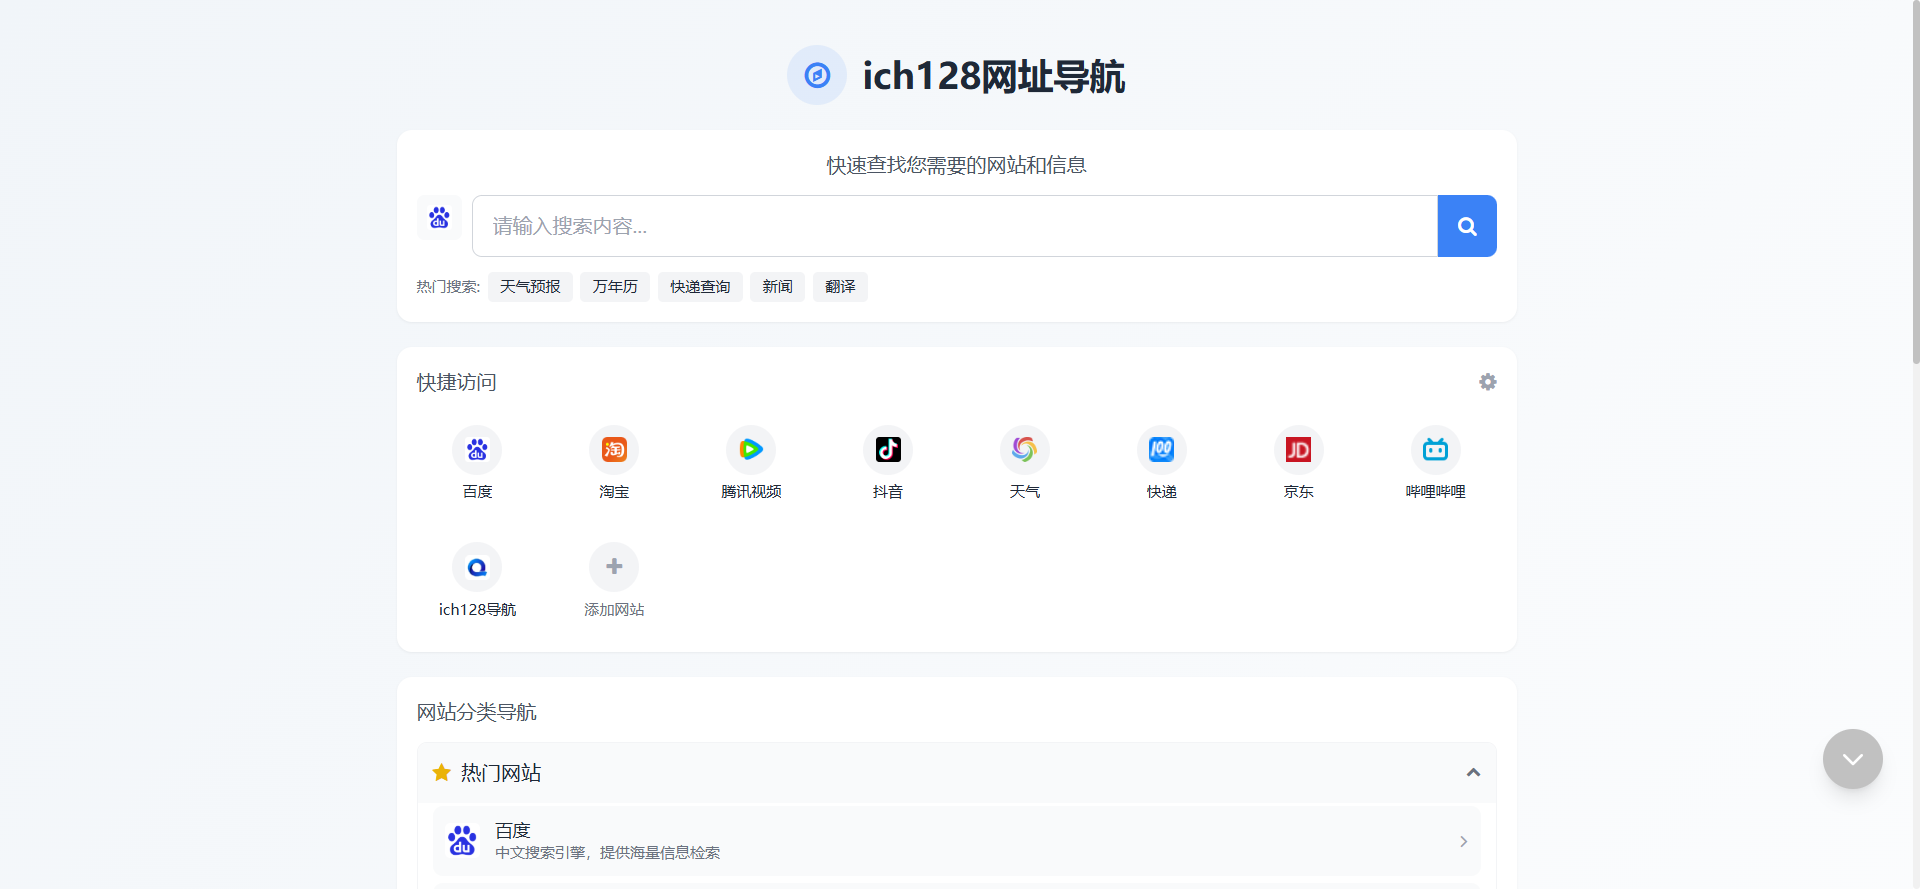Viewport: 1920px width, 889px height.
Task: Open the 哔哩哔哩 quick access icon
Action: pyautogui.click(x=1436, y=450)
